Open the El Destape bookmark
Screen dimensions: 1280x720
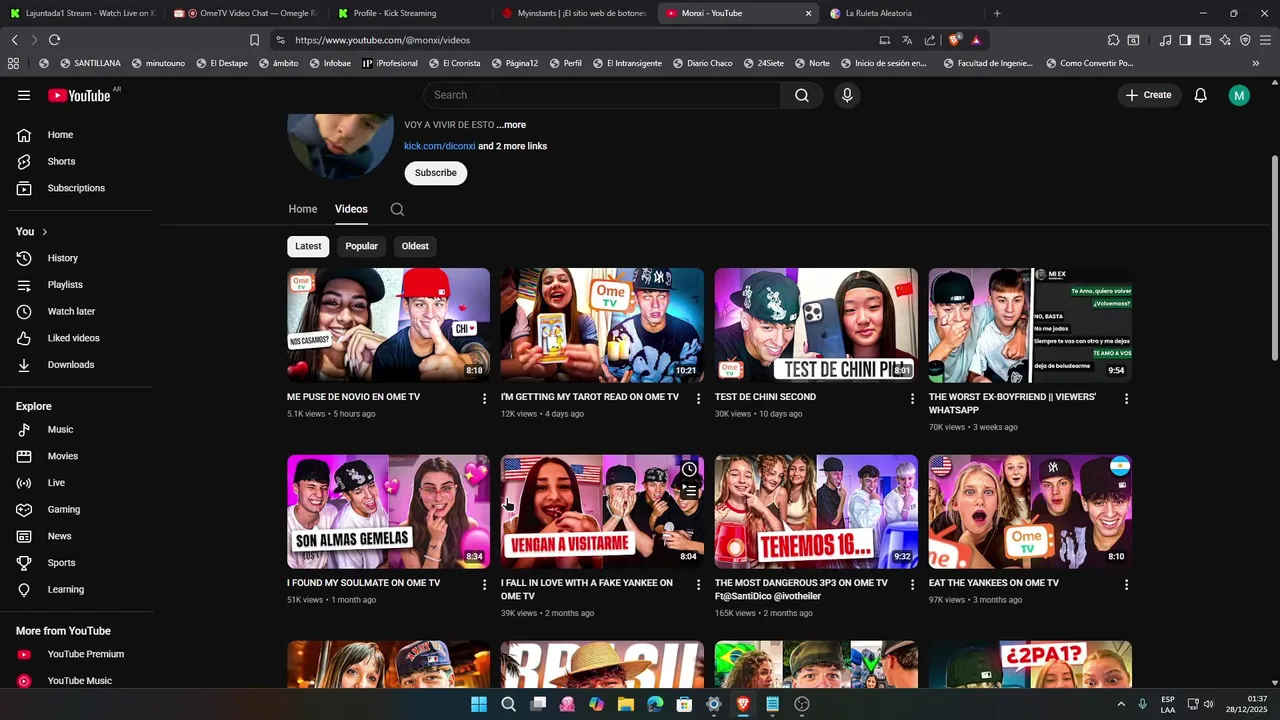[222, 63]
